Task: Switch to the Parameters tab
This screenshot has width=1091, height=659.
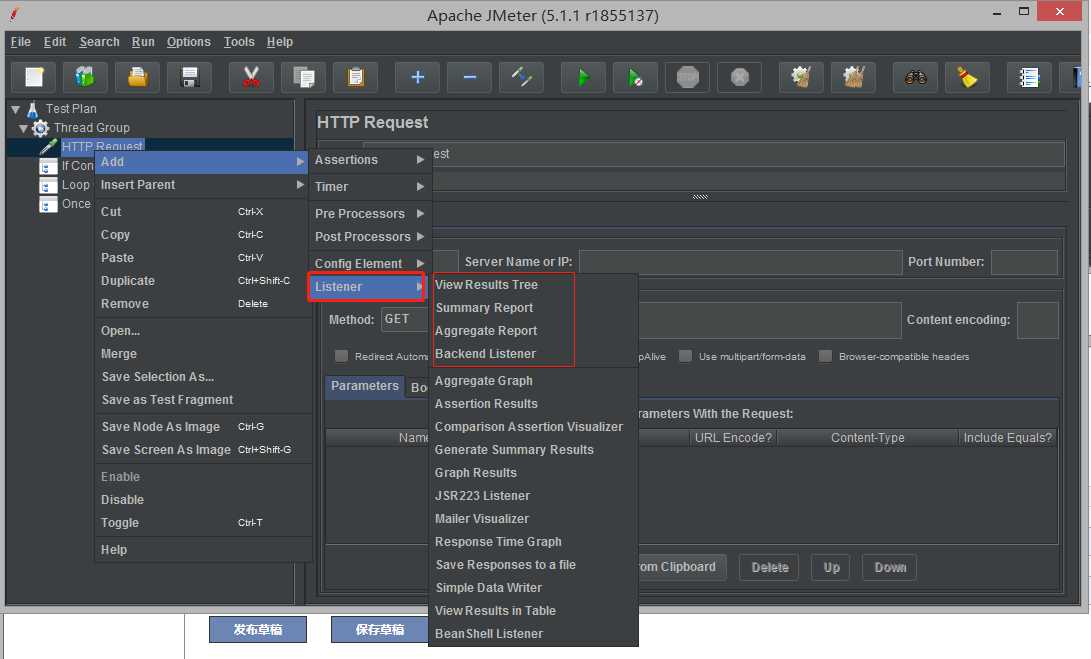Action: tap(365, 386)
